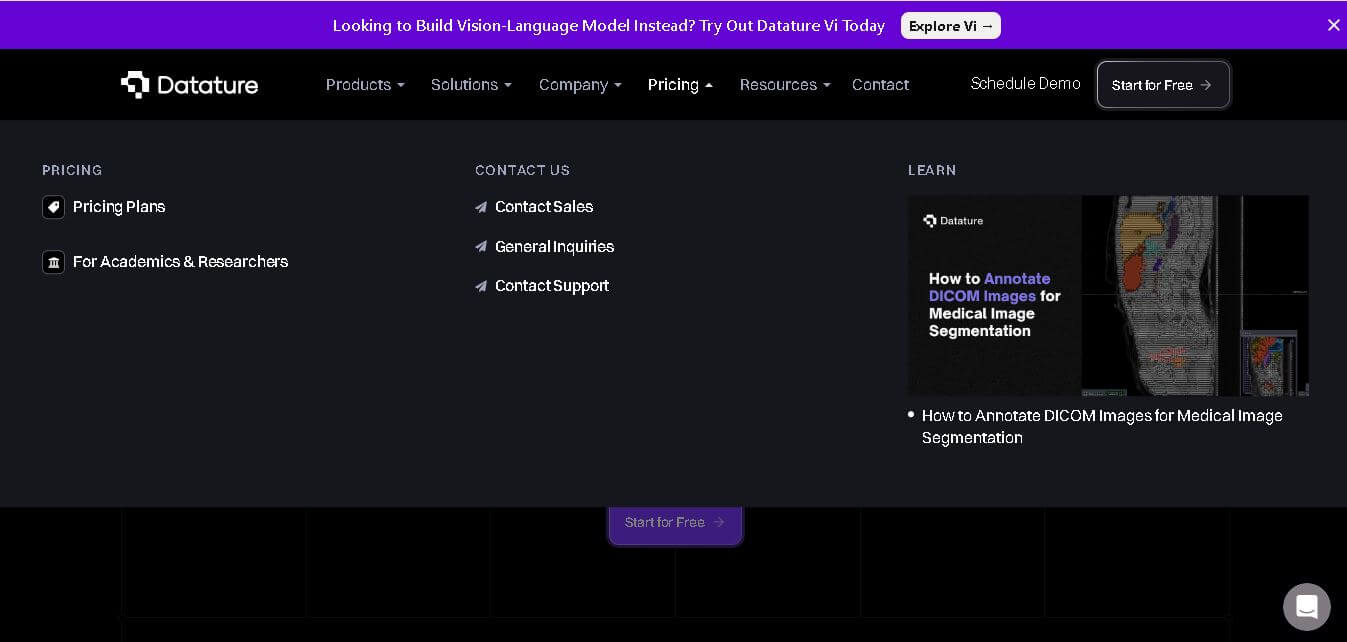This screenshot has width=1347, height=642.
Task: Expand the Products dropdown menu
Action: [x=365, y=85]
